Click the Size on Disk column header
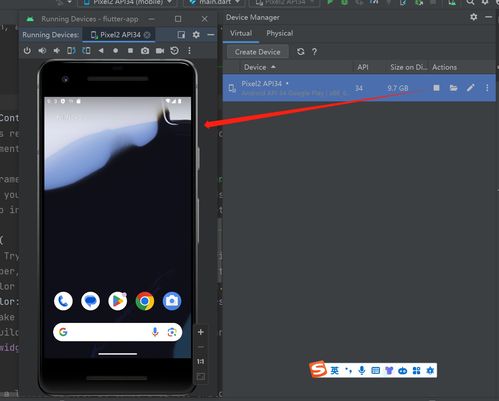 (x=408, y=67)
